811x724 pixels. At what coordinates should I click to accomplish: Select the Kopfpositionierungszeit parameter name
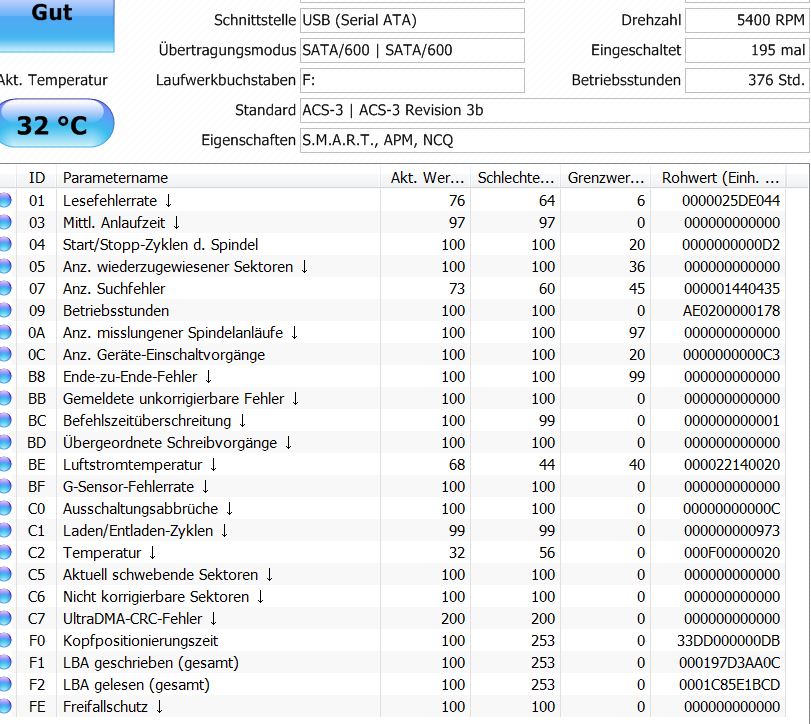140,641
